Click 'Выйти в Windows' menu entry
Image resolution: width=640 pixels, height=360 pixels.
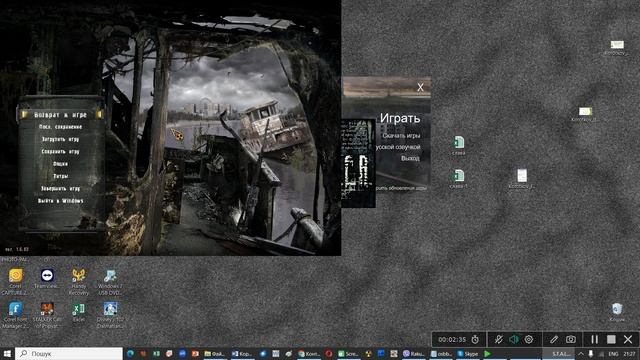(60, 201)
